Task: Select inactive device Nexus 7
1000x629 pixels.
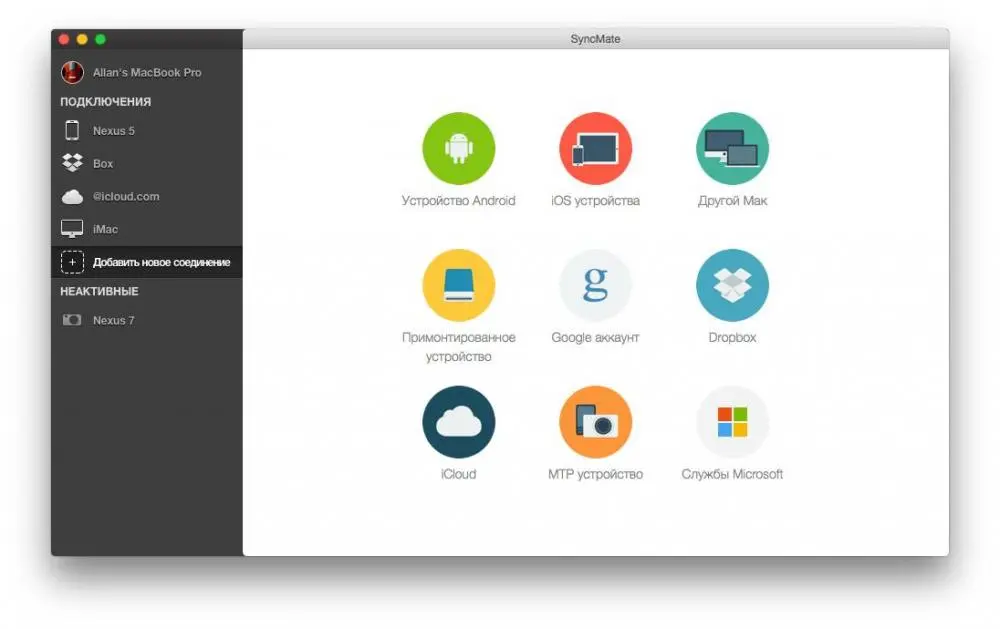Action: 147,320
